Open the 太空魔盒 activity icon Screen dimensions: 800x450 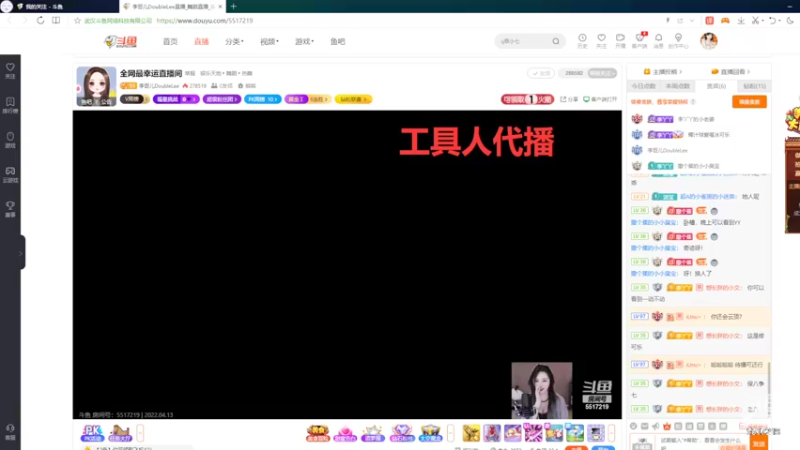[x=430, y=433]
